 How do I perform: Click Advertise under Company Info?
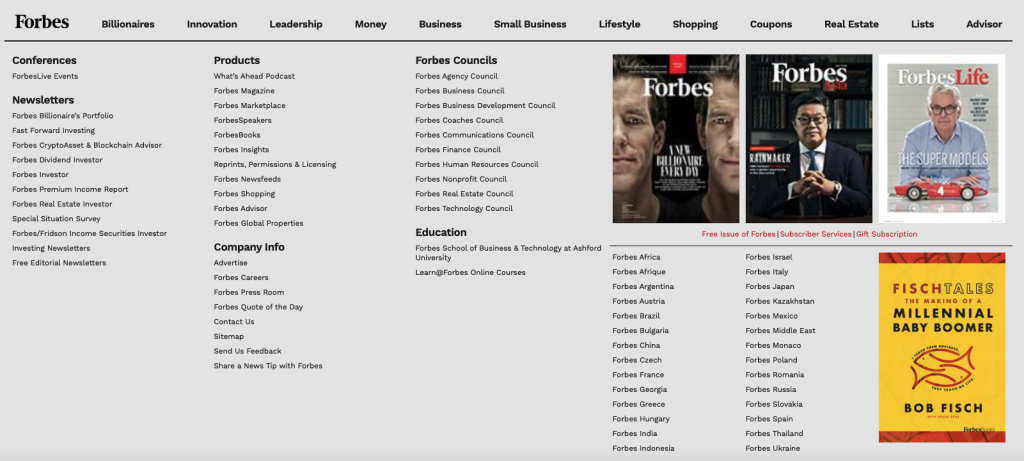pyautogui.click(x=231, y=262)
